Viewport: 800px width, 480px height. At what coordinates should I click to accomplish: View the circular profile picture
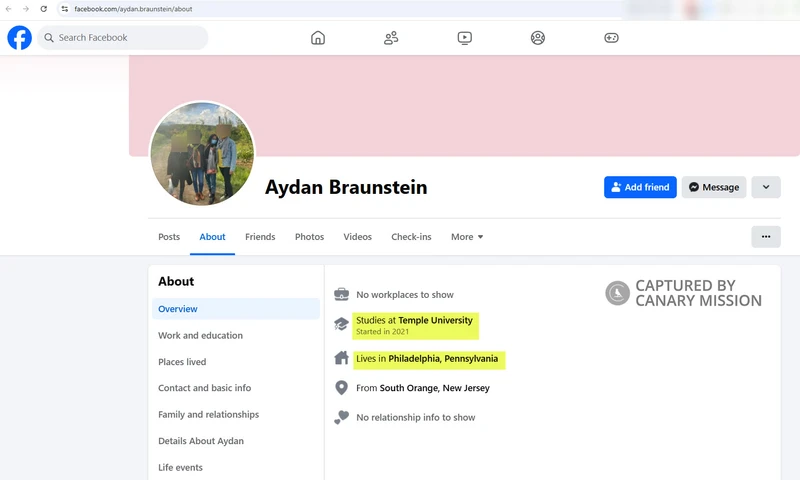[x=202, y=154]
